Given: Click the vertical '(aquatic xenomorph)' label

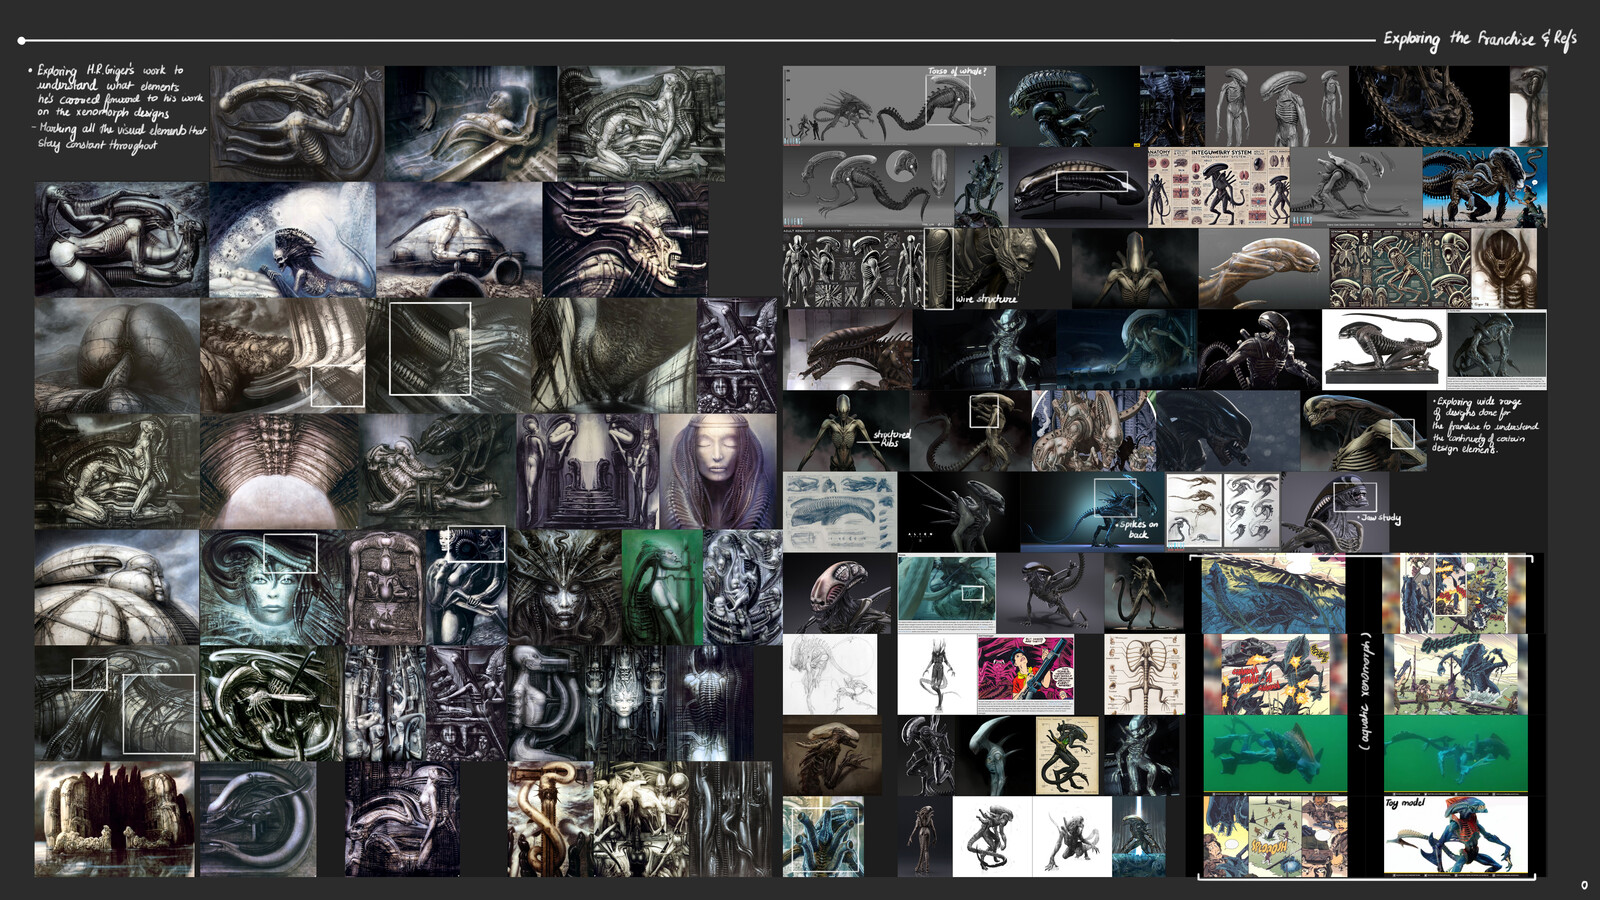Looking at the screenshot, I should pos(1365,690).
